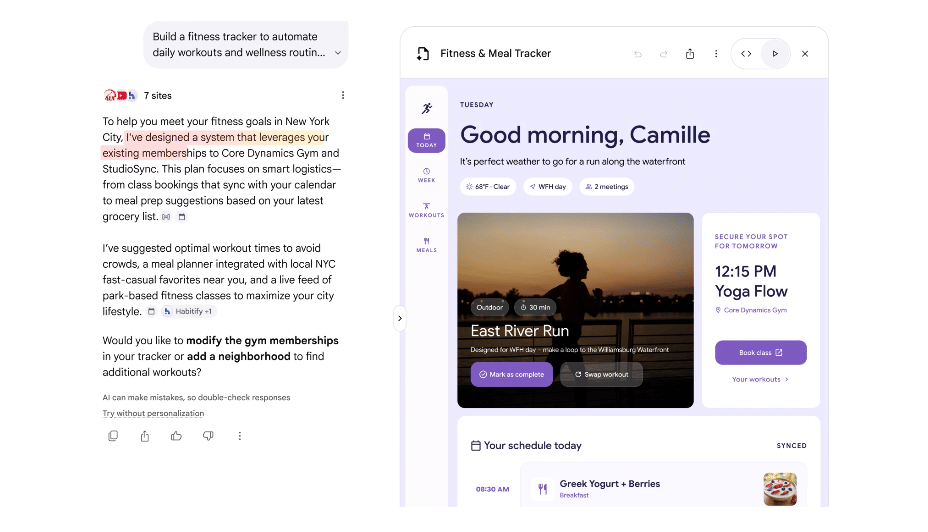
Task: Click the 2 meetings chip
Action: point(607,186)
